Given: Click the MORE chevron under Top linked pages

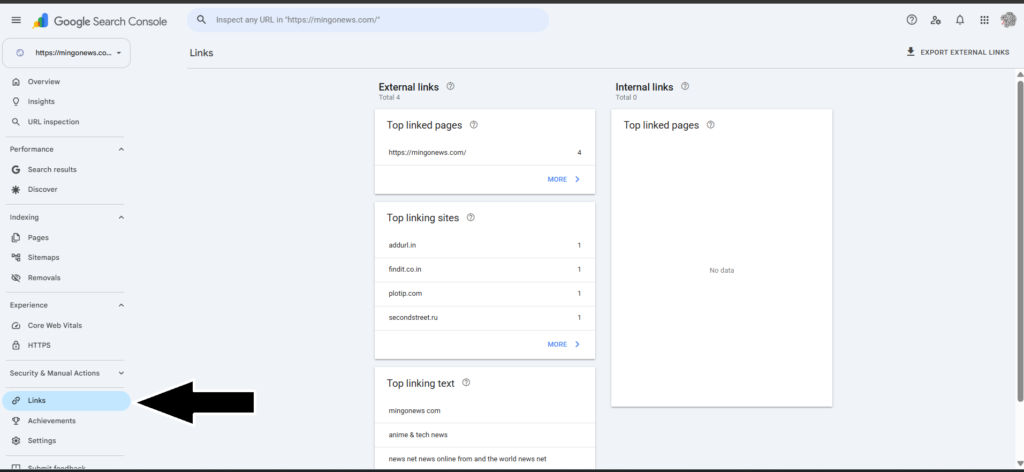Looking at the screenshot, I should 577,179.
